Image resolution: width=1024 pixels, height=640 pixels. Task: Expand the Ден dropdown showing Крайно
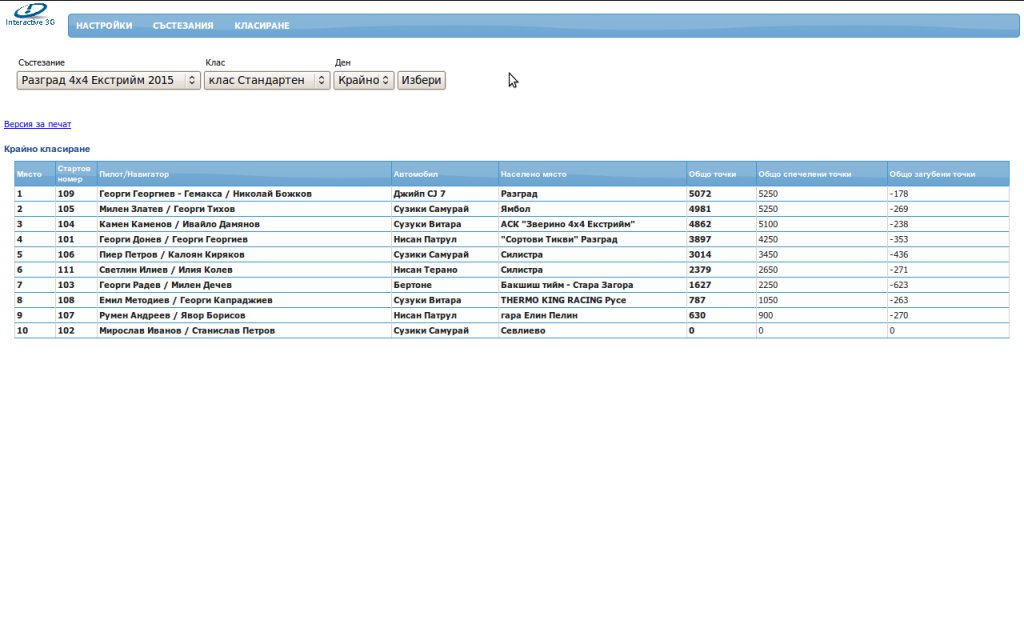(363, 80)
